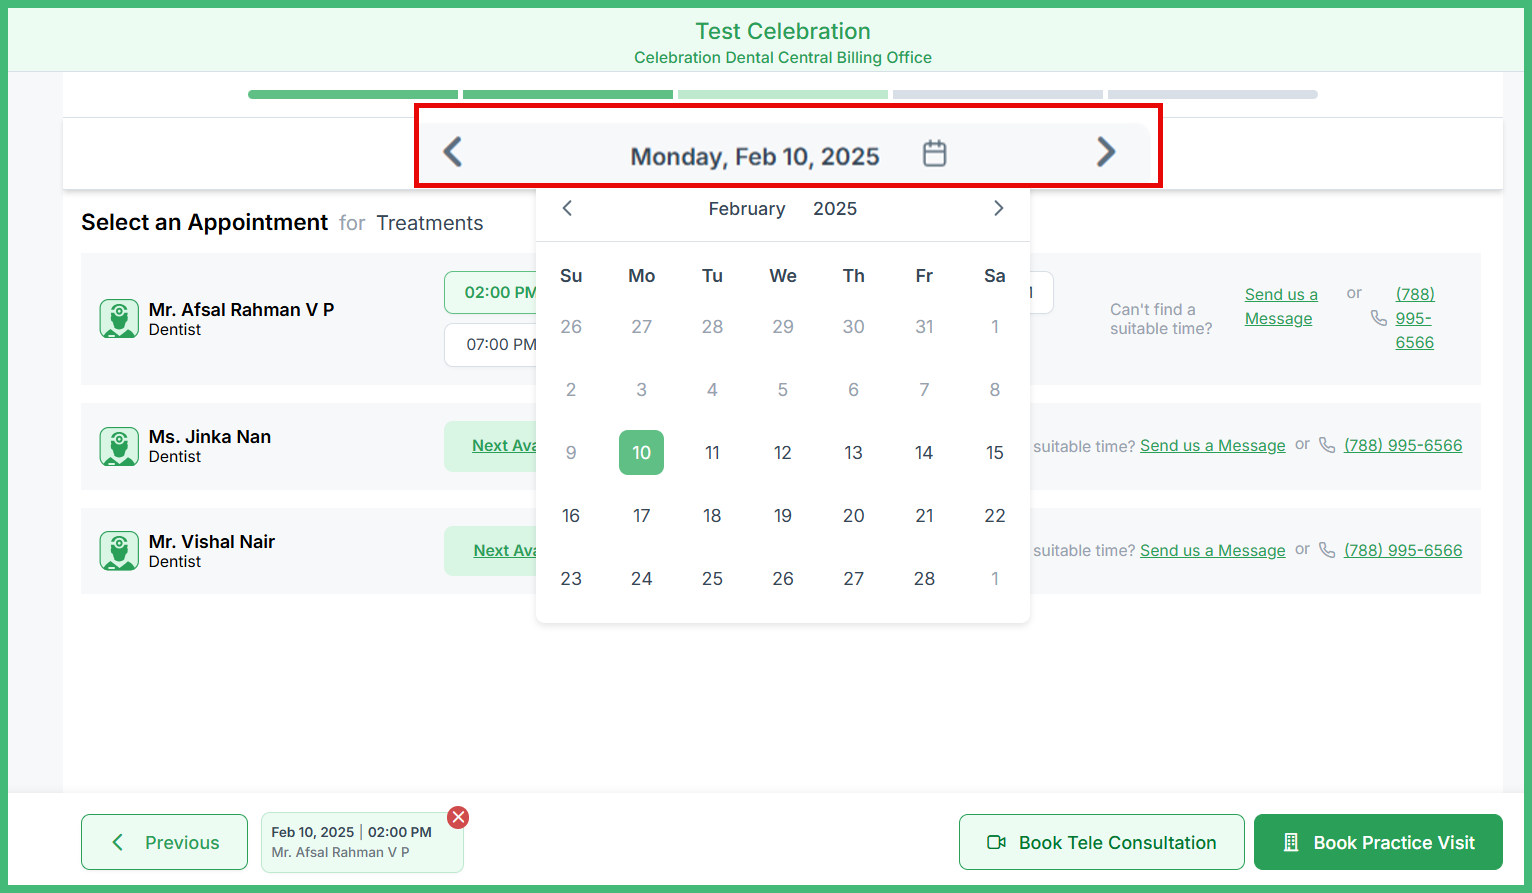The width and height of the screenshot is (1532, 893).
Task: Advance to the next day using right chevron
Action: [x=1106, y=152]
